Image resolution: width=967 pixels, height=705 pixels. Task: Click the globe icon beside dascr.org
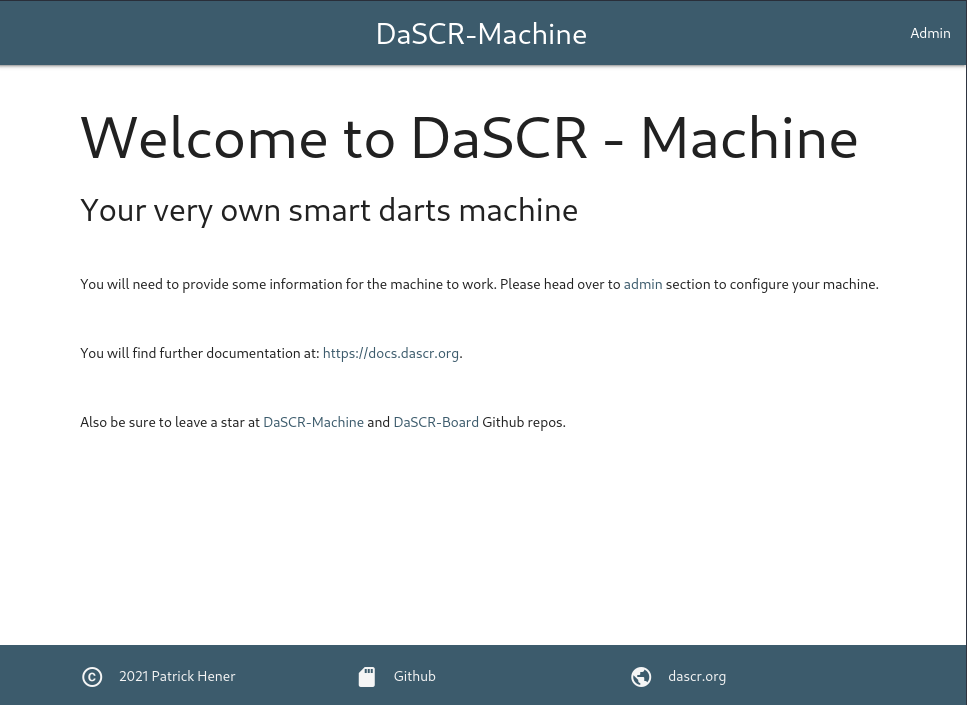coord(641,677)
